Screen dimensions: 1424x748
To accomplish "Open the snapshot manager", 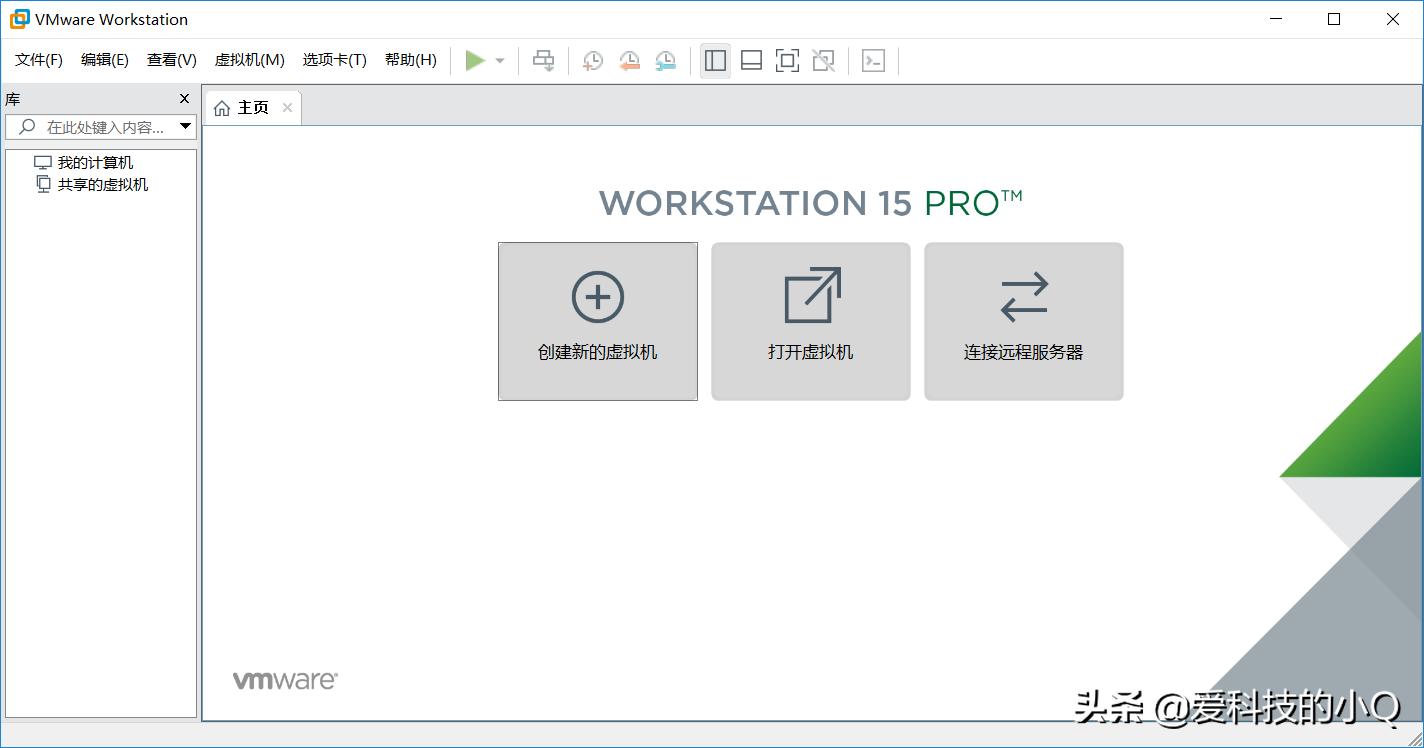I will tap(665, 60).
